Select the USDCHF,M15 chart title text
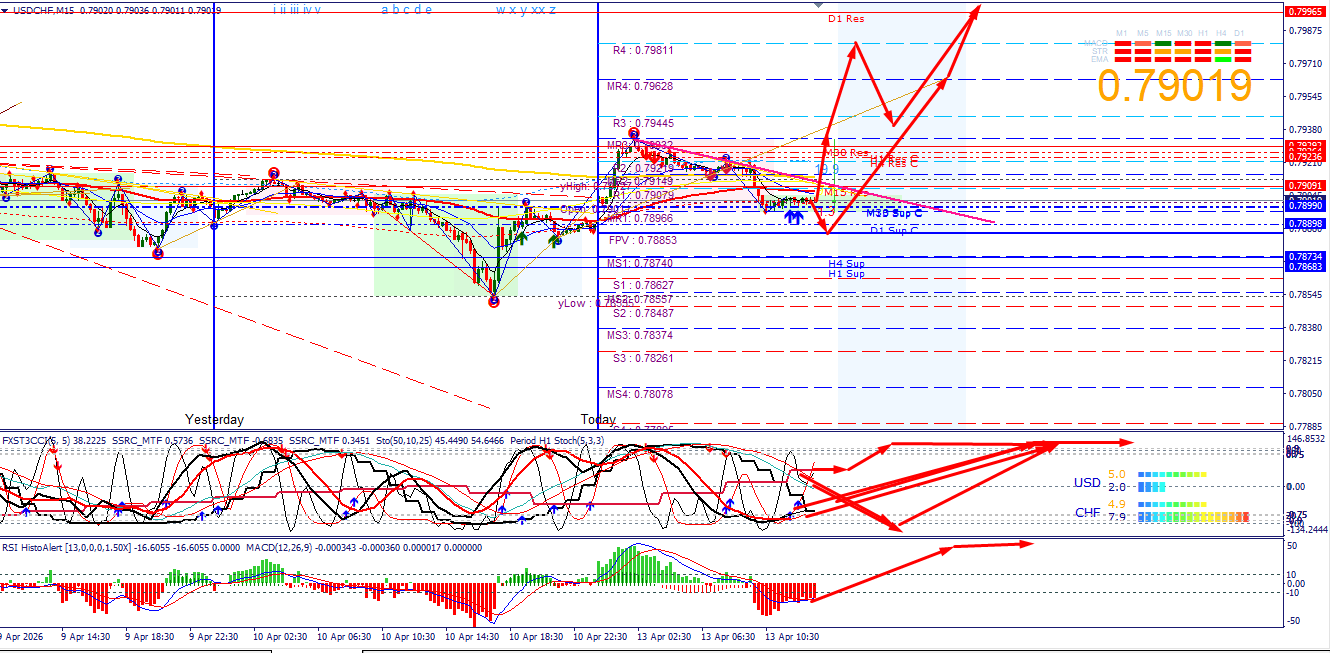This screenshot has height=653, width=1330. [x=43, y=9]
